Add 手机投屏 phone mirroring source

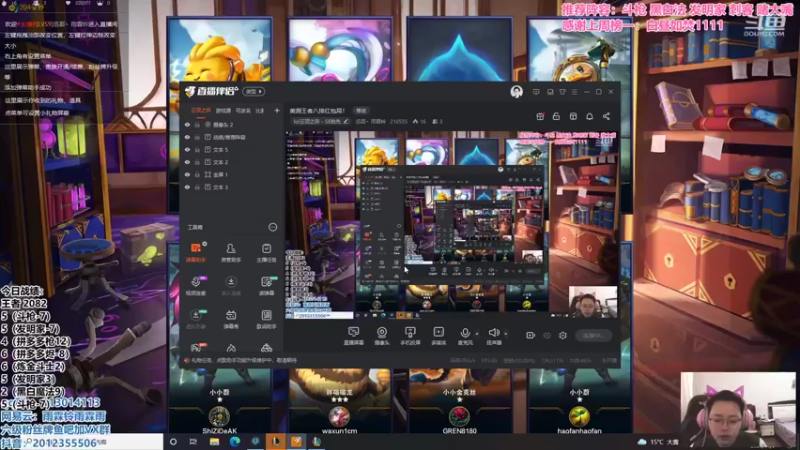click(x=410, y=336)
